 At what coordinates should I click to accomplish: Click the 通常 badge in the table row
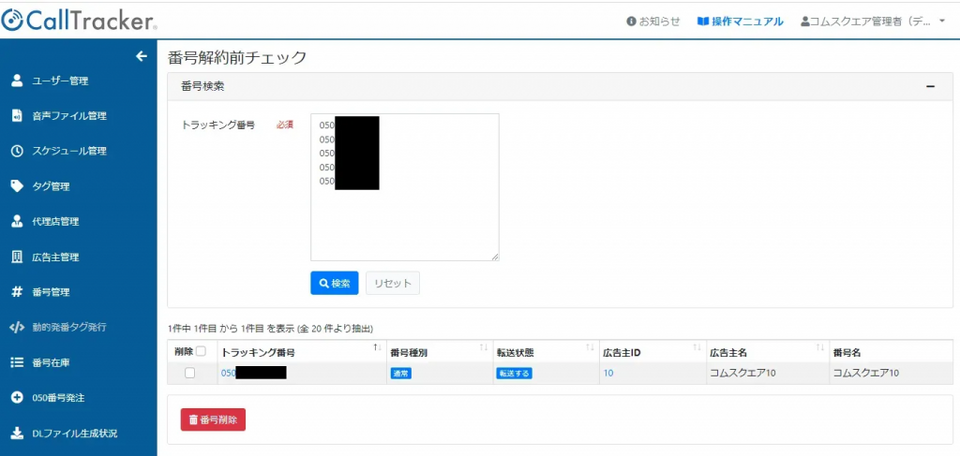click(x=401, y=373)
